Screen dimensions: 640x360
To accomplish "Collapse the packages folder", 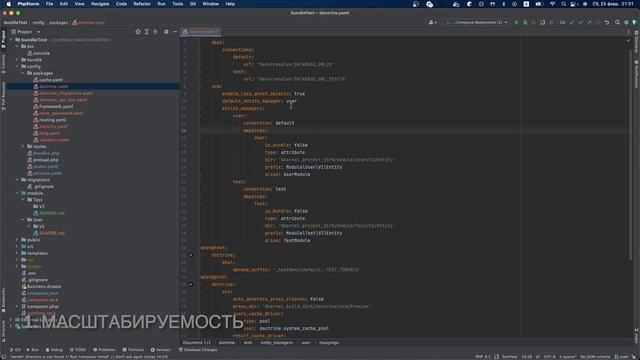I will [x=23, y=73].
